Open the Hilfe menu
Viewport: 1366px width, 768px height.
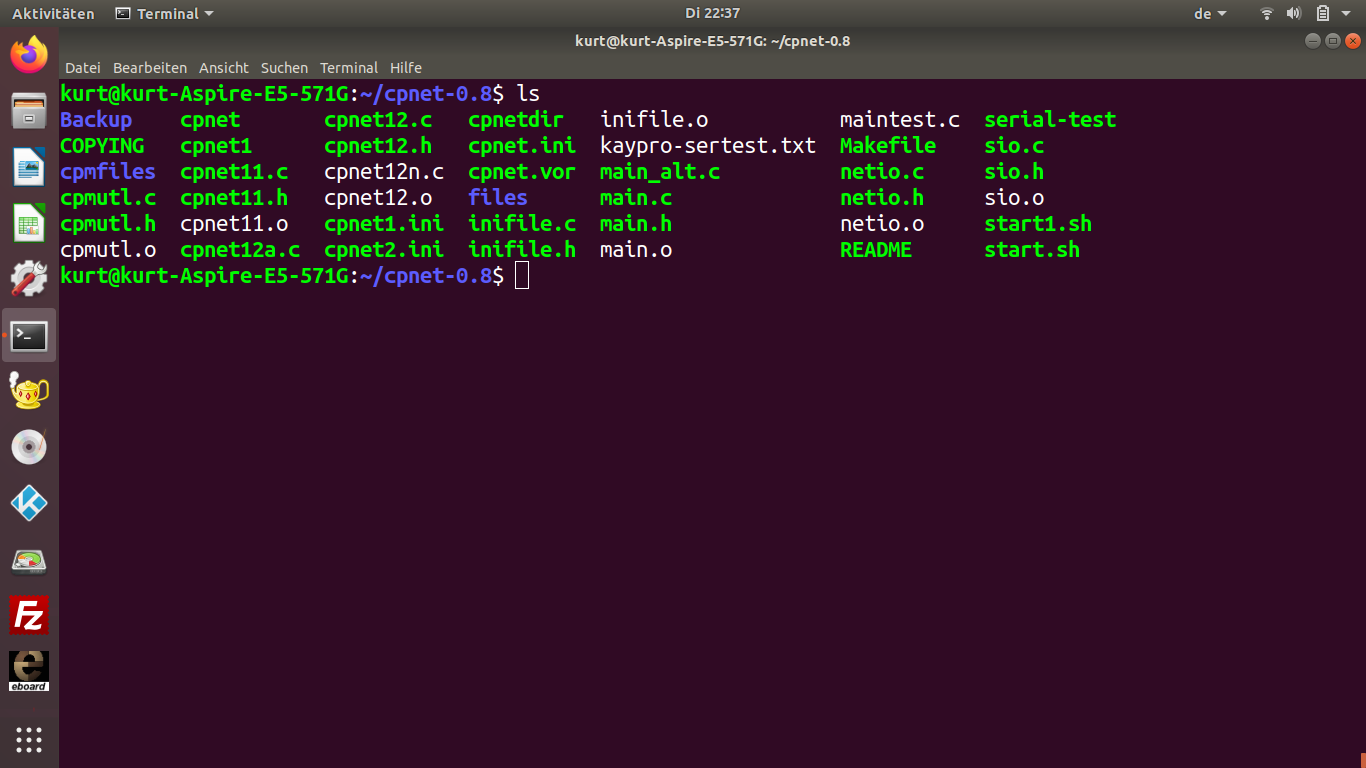click(x=406, y=68)
